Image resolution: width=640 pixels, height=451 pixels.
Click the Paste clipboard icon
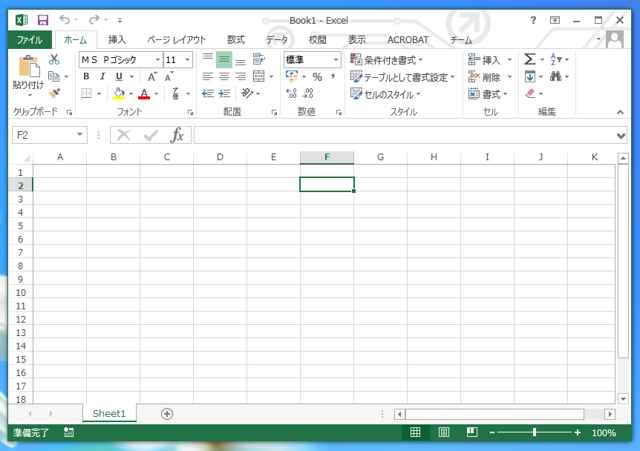29,67
